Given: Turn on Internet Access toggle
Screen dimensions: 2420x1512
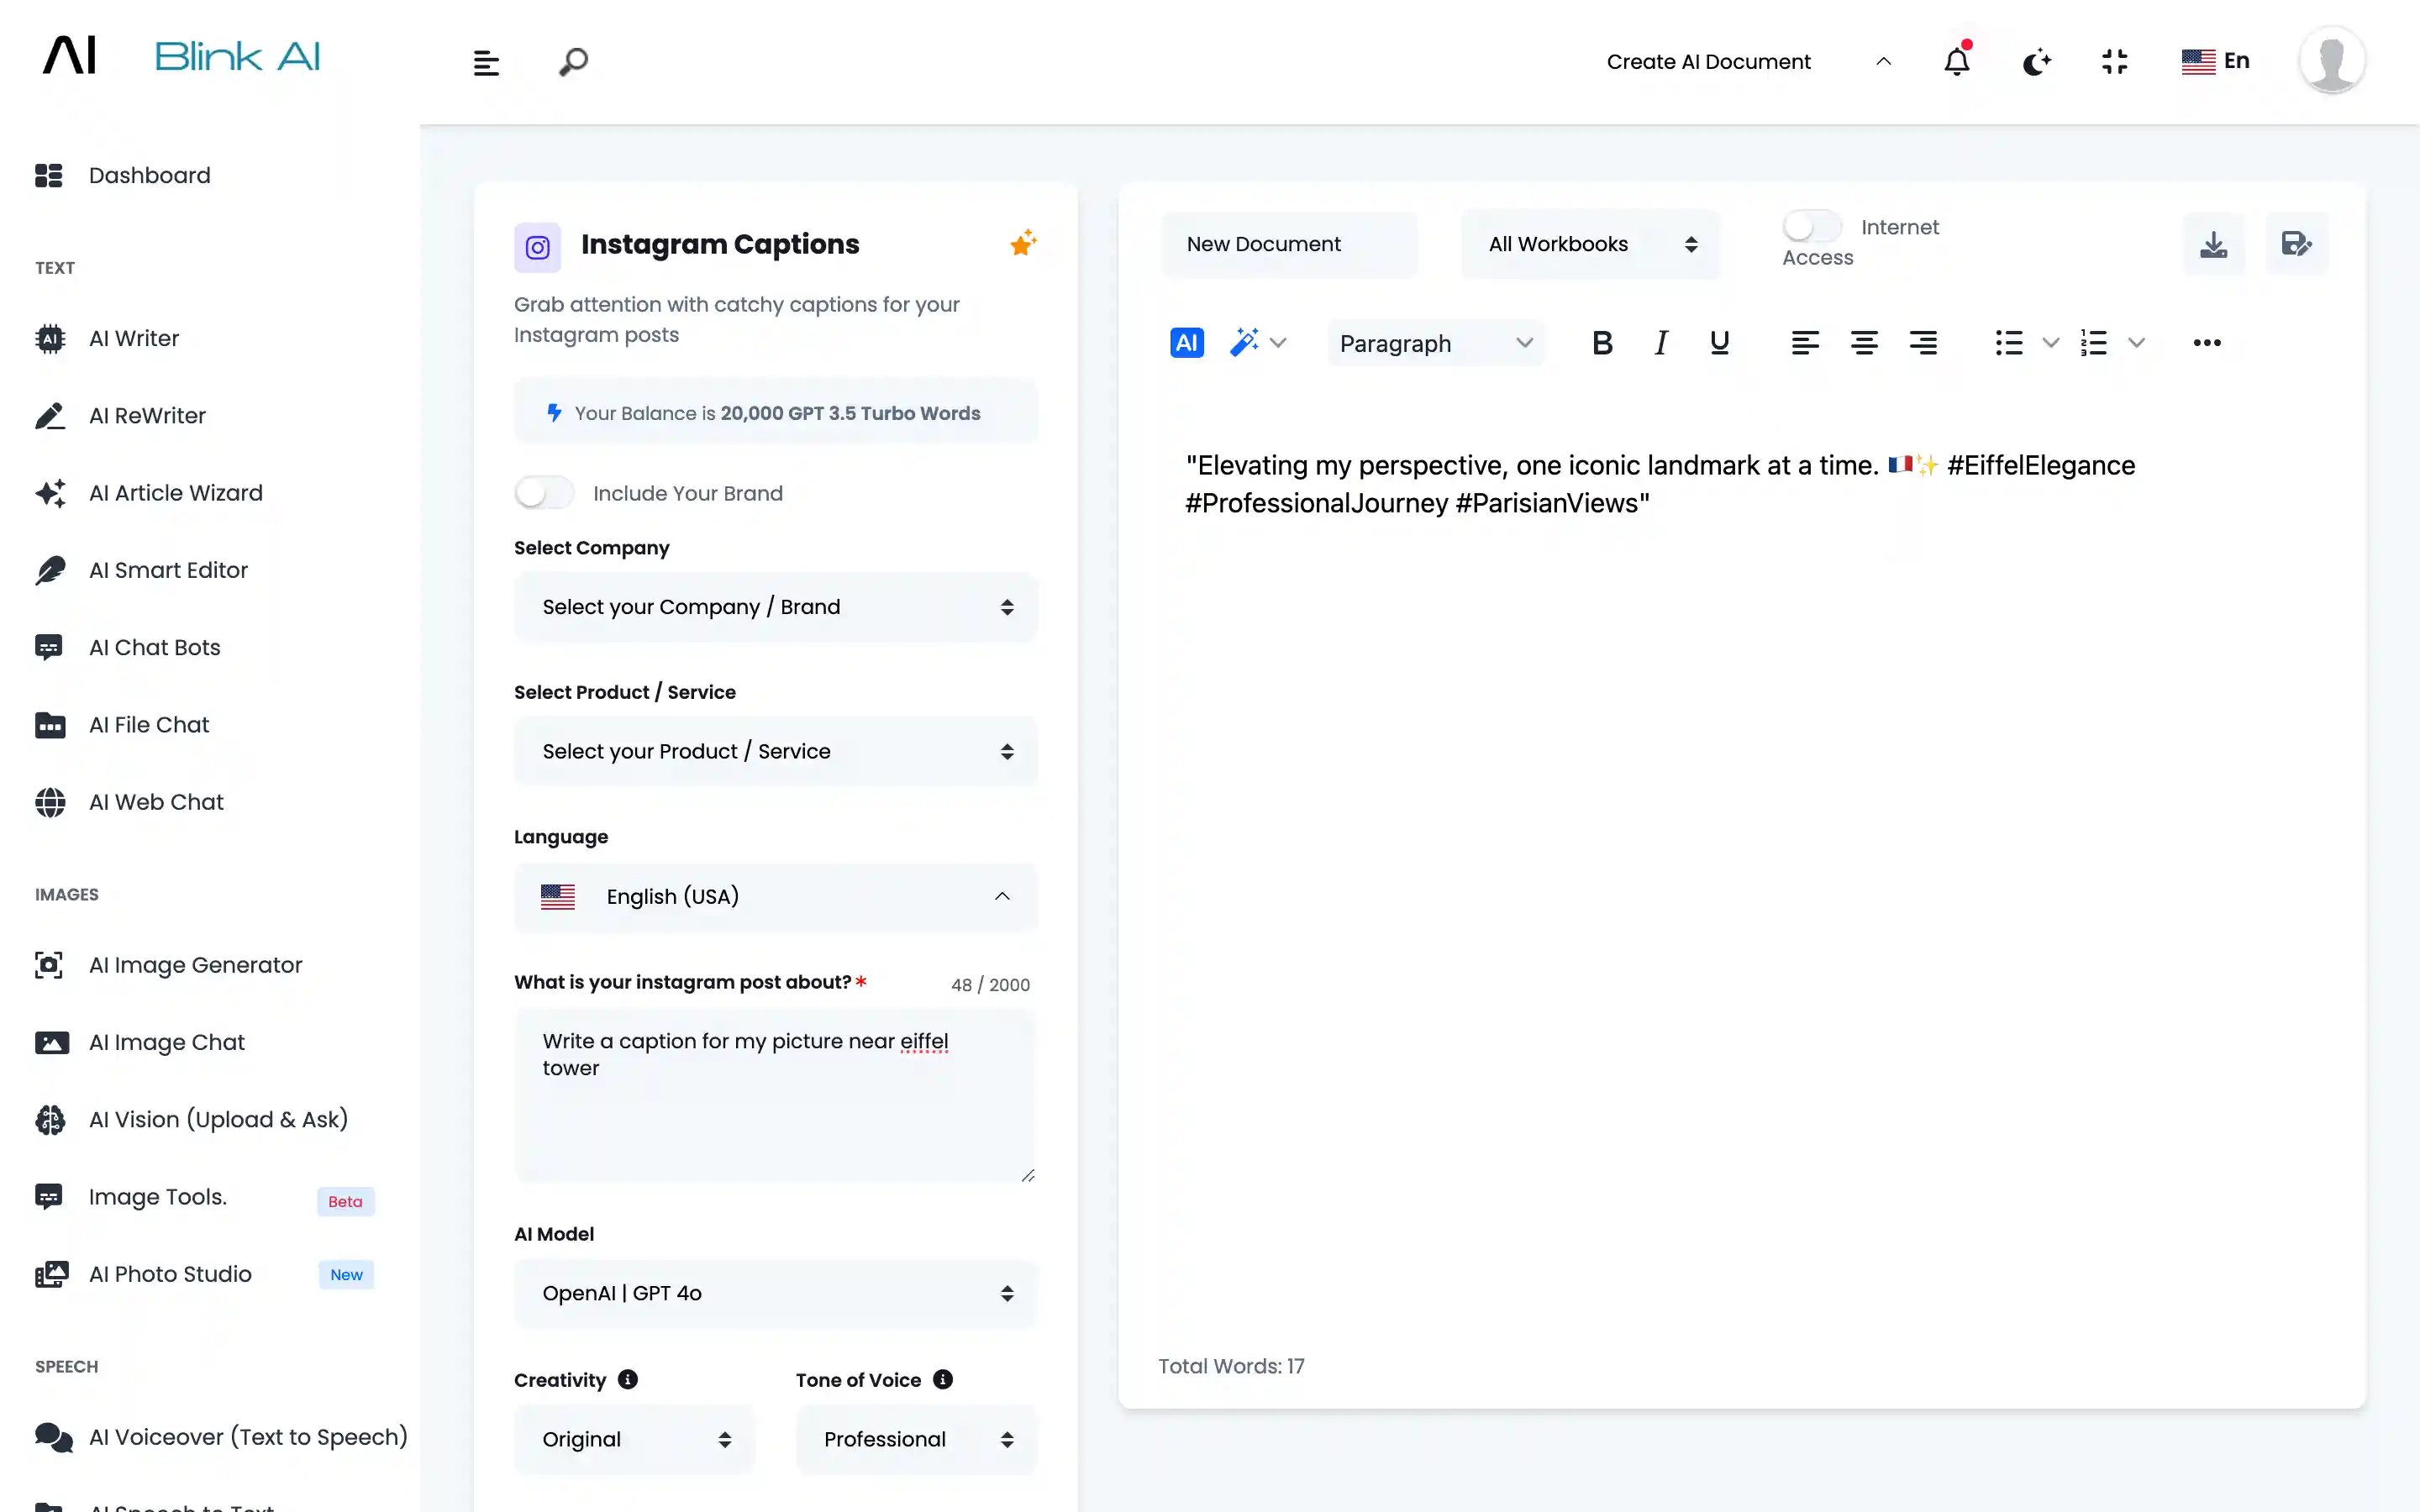Looking at the screenshot, I should point(1811,227).
